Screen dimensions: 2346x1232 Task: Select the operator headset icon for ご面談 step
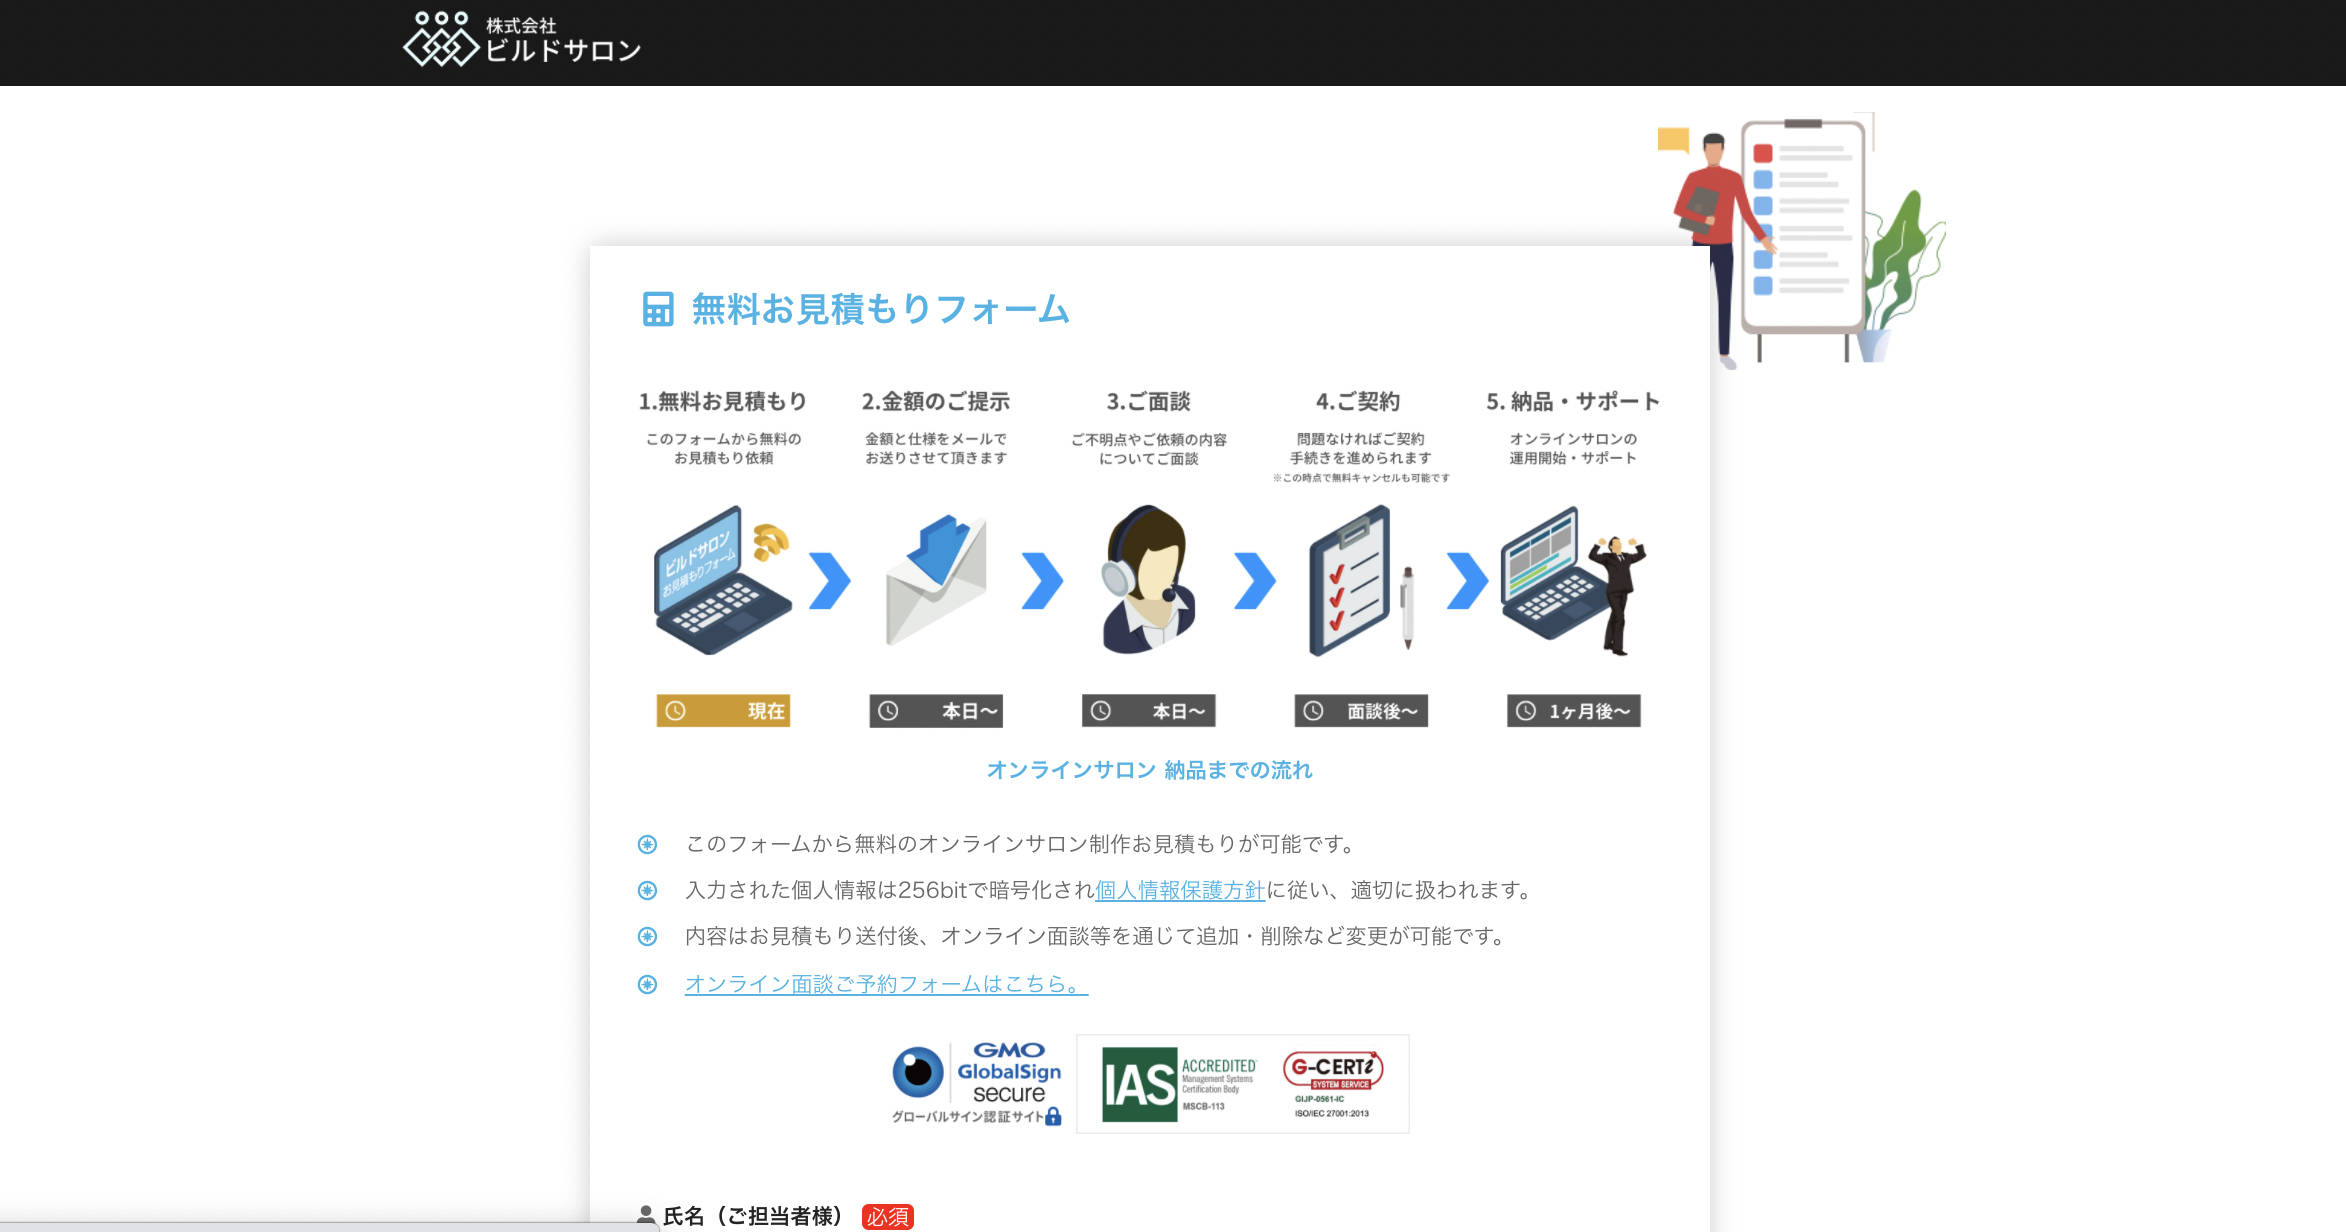coord(1148,580)
